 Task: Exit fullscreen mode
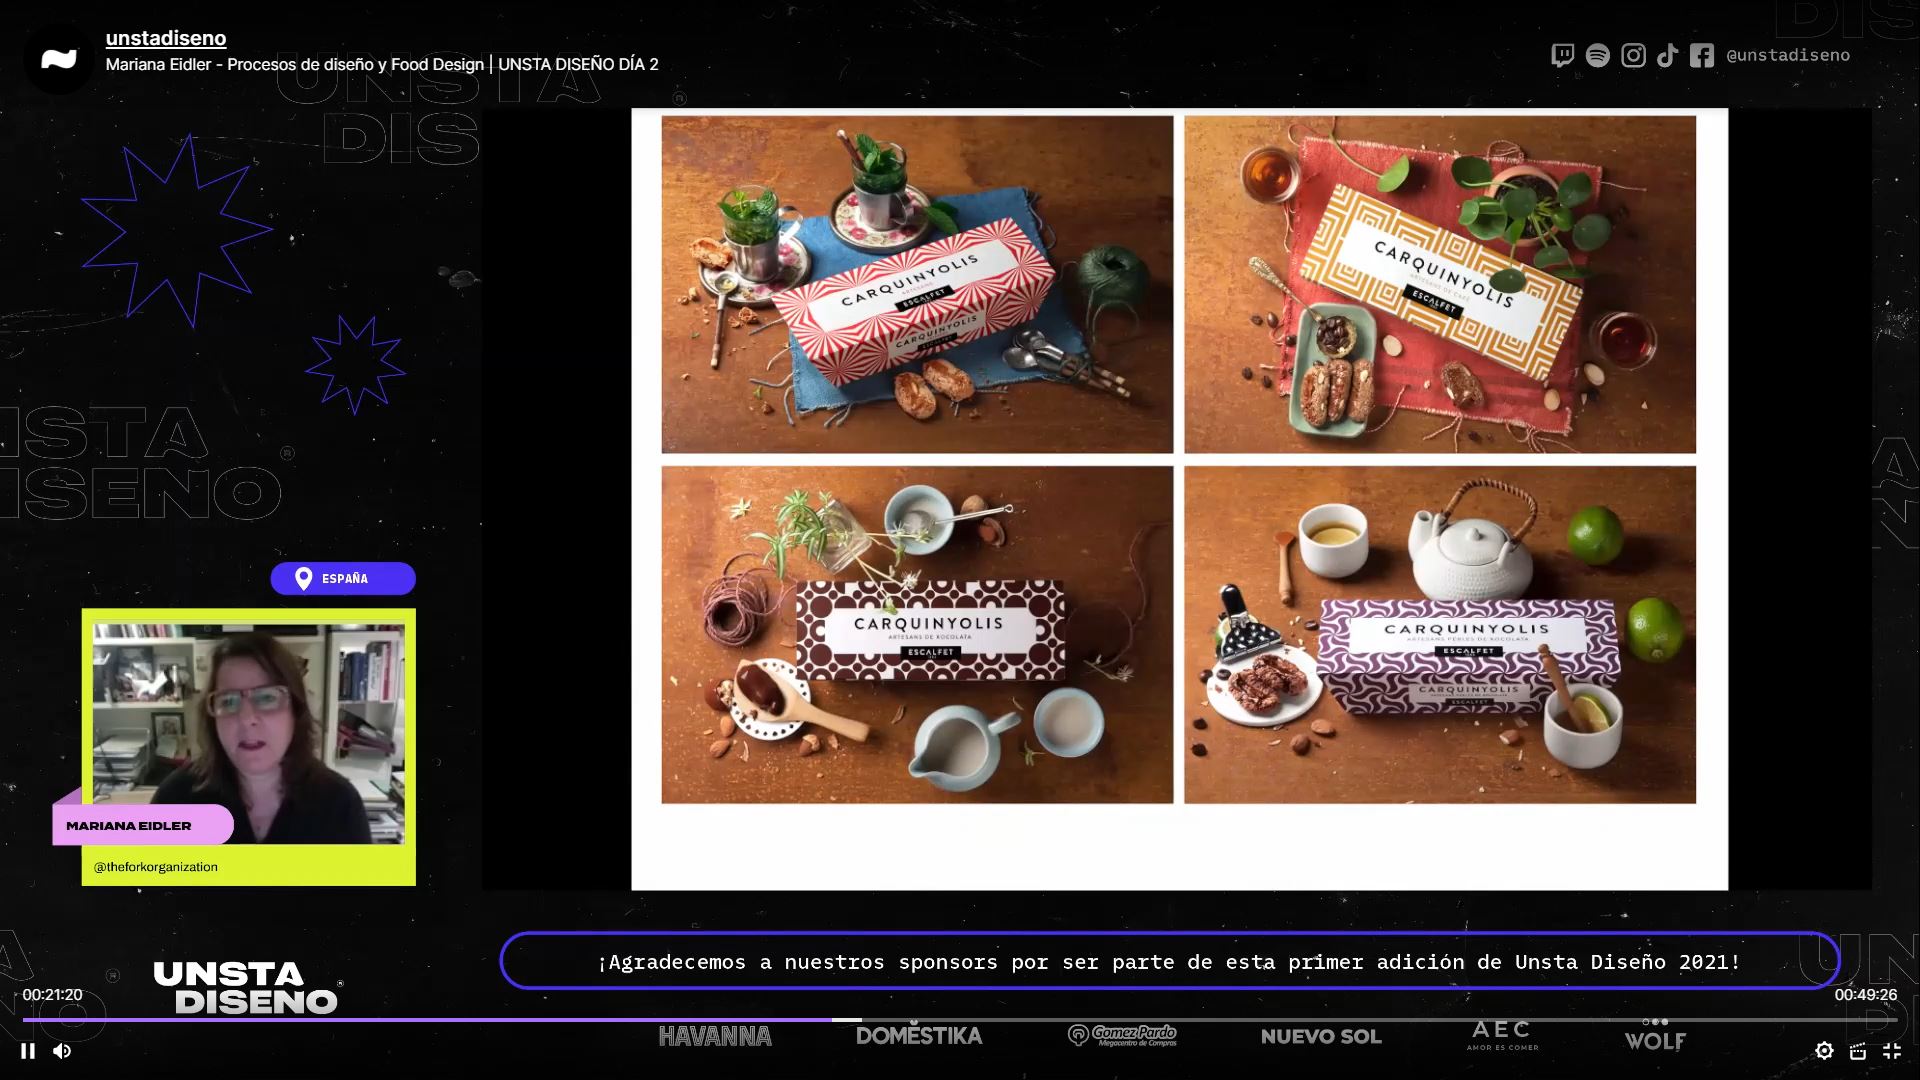[x=1892, y=1051]
